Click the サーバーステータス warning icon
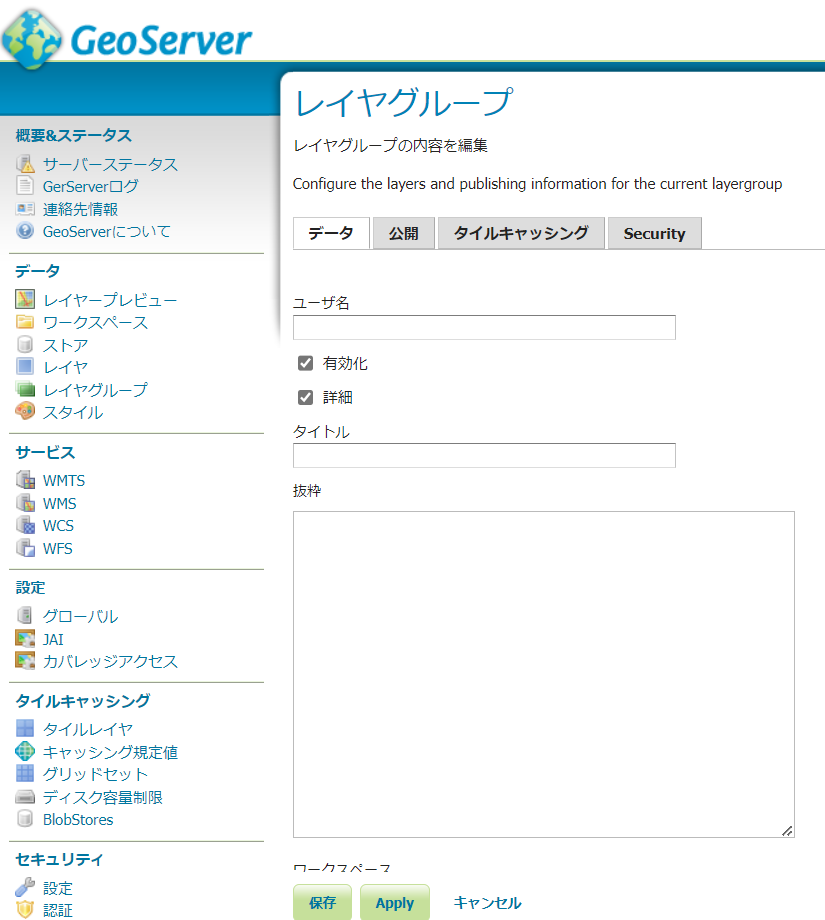This screenshot has width=825, height=920. click(25, 164)
